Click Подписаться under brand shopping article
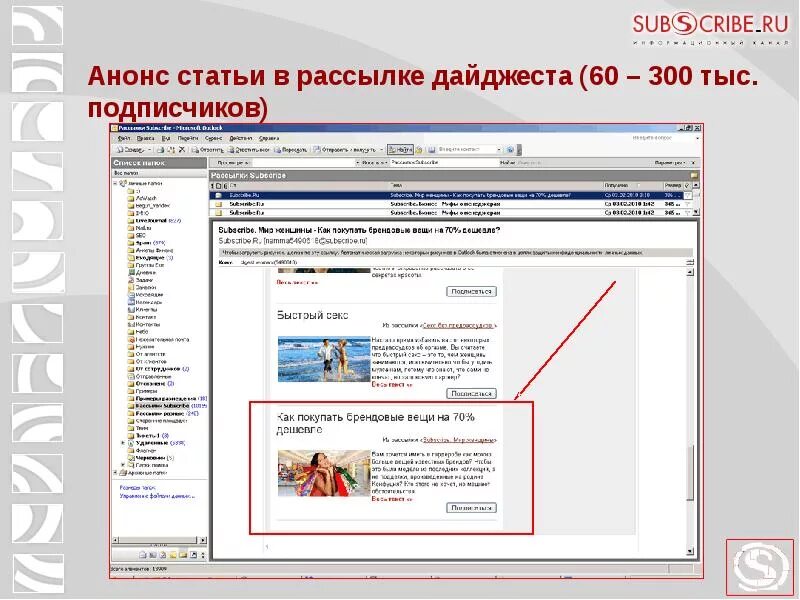This screenshot has width=800, height=600. click(x=471, y=508)
